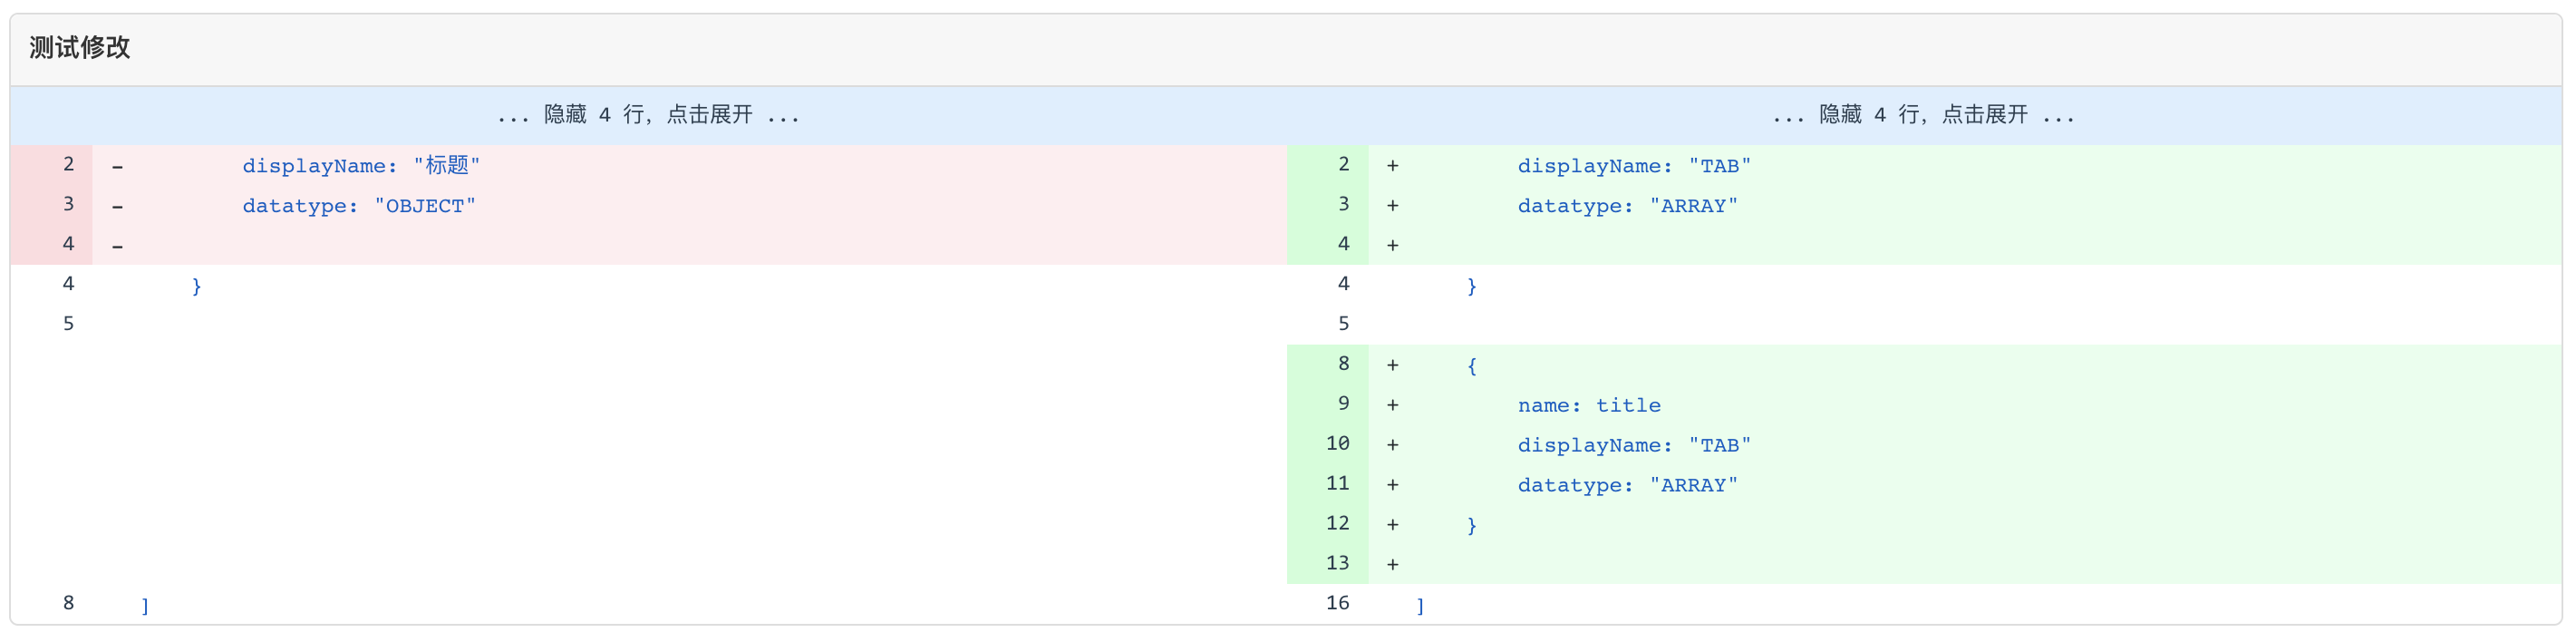Click line number 16 in right pane
The height and width of the screenshot is (642, 2576).
[1337, 603]
